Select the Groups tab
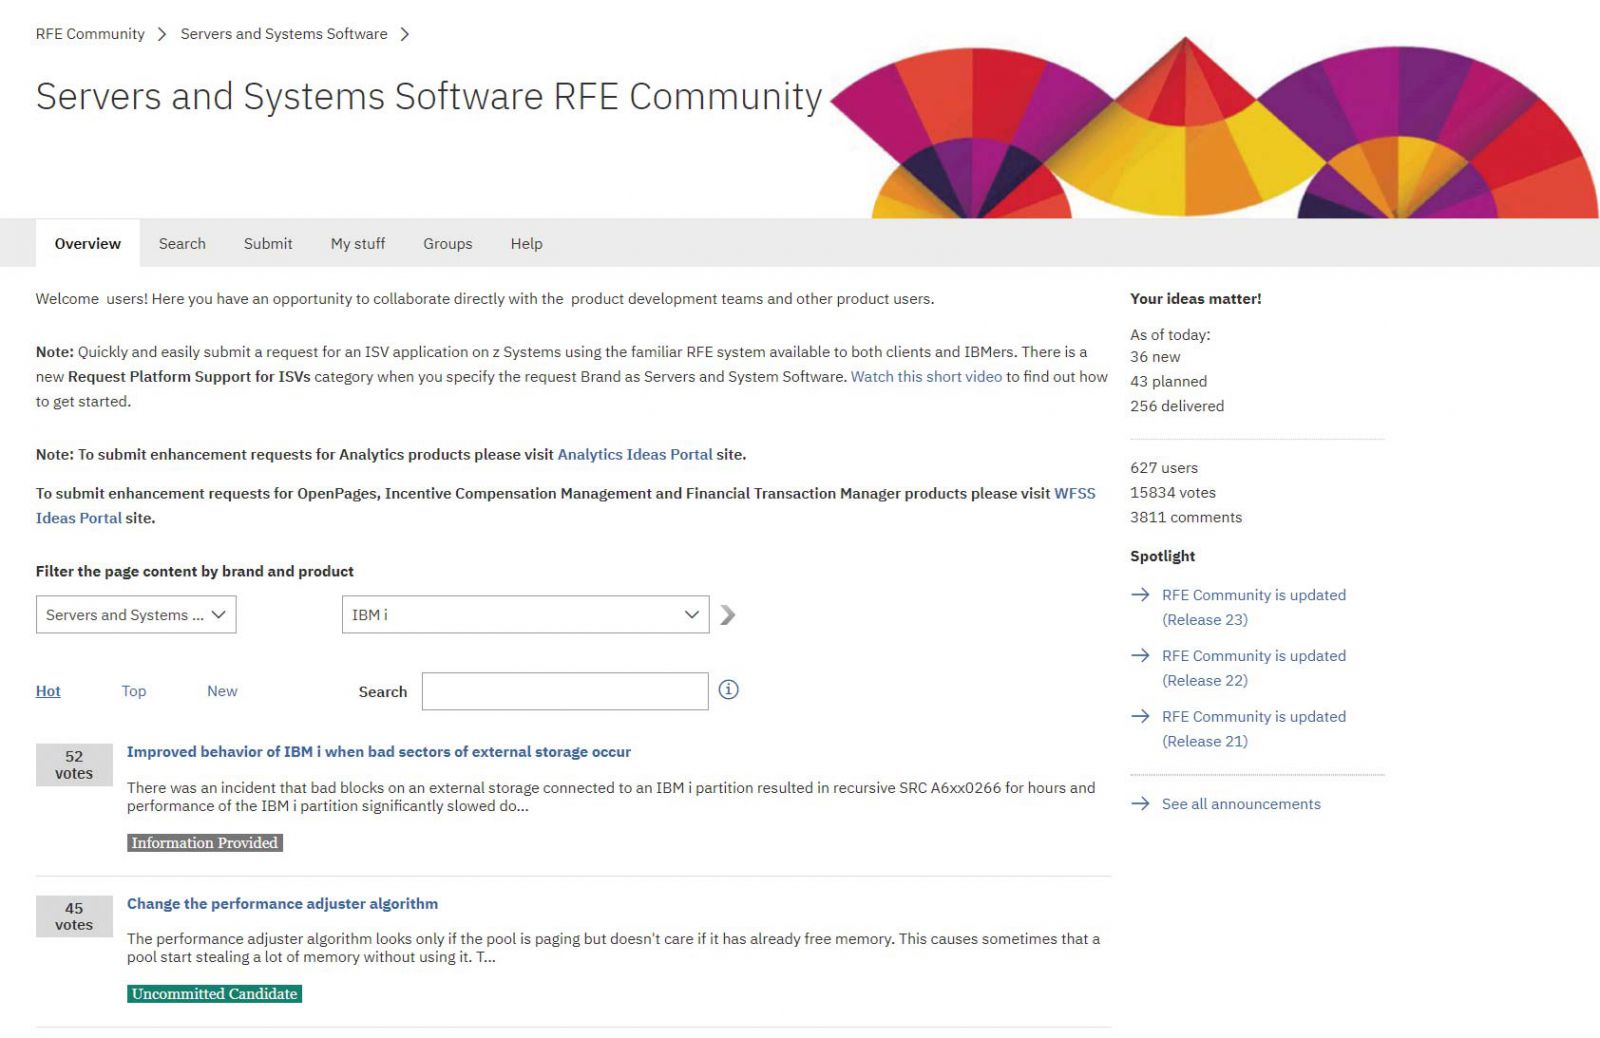The width and height of the screenshot is (1600, 1038). (x=447, y=244)
